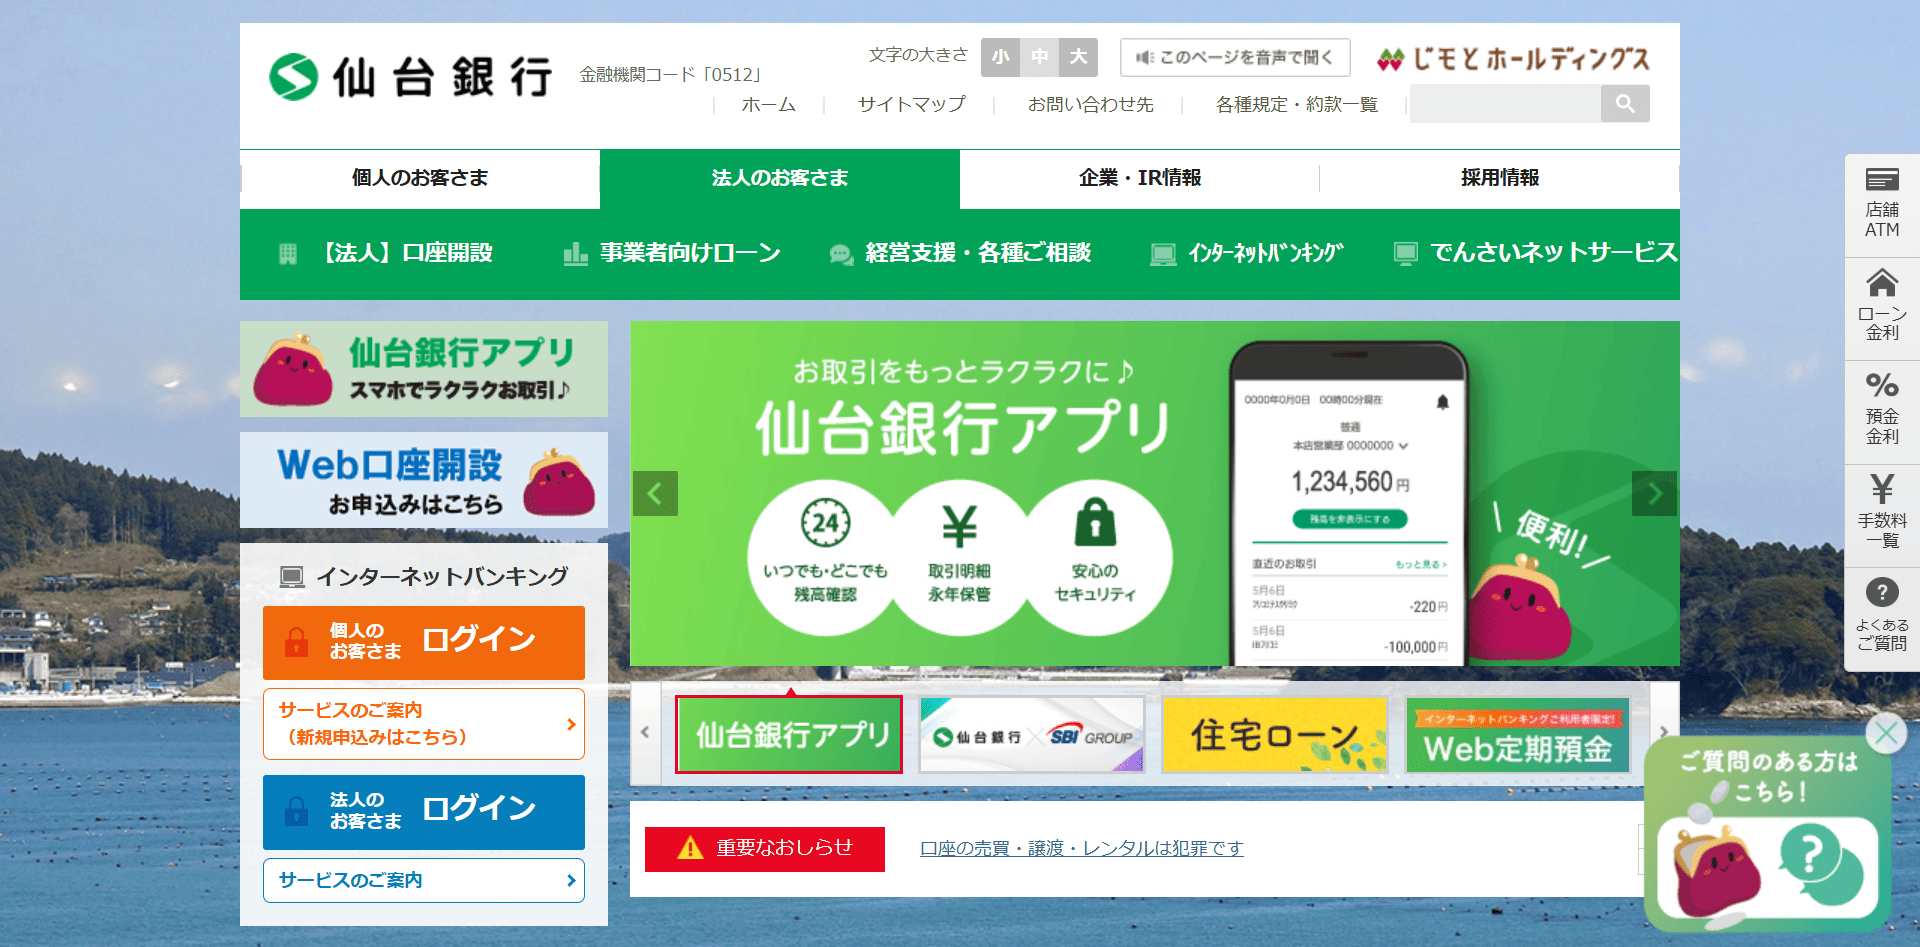
Task: Click the 金融機関コード「0512」 text
Action: coord(673,75)
